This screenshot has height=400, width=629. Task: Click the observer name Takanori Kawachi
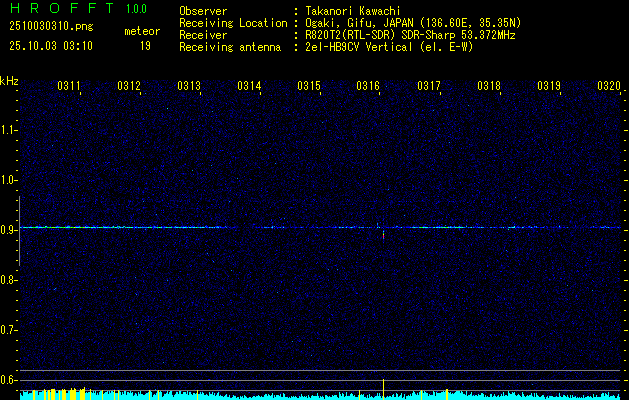(353, 11)
